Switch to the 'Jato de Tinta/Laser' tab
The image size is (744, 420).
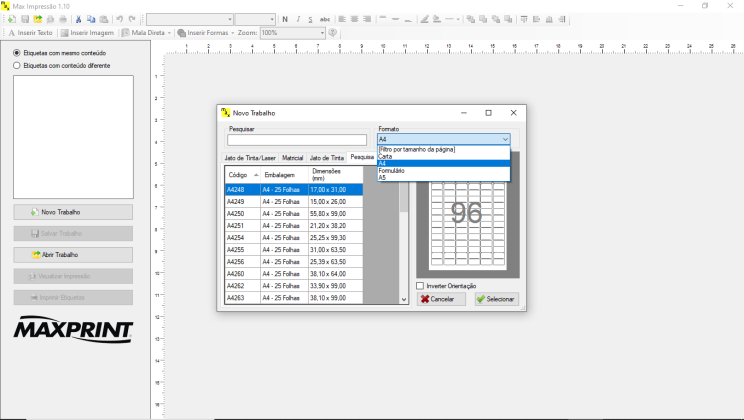pyautogui.click(x=250, y=158)
